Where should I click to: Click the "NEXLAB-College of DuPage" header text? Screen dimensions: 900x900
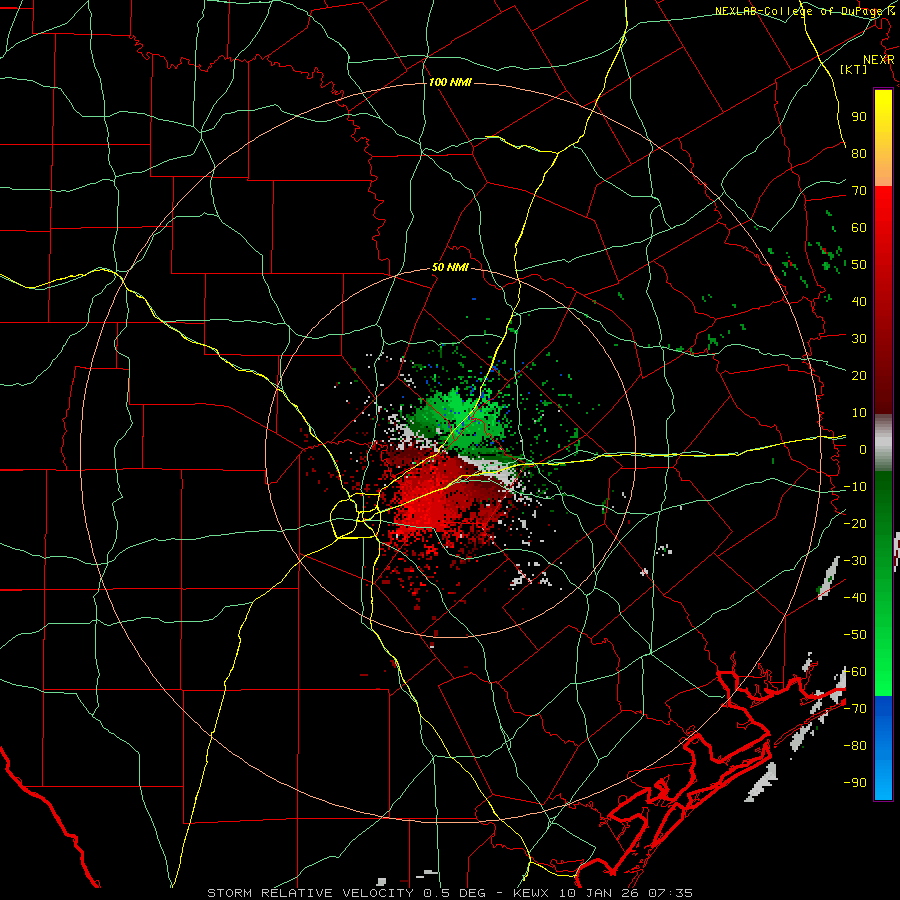(800, 11)
